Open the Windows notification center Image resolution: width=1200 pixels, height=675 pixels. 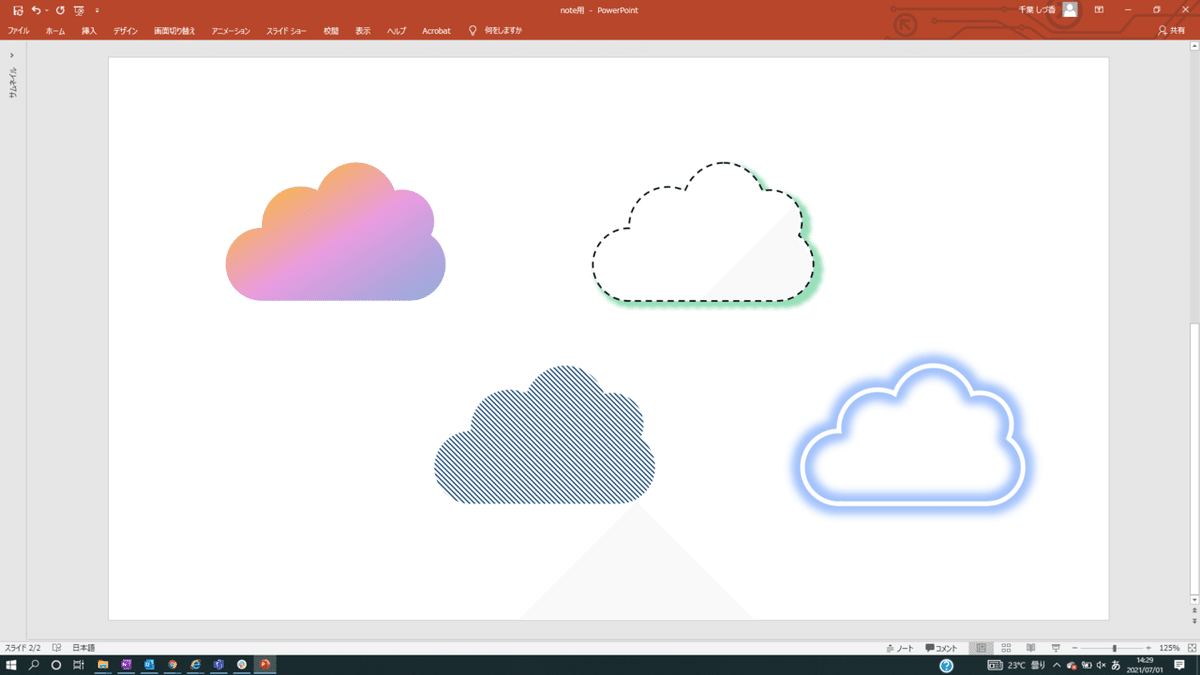(1179, 665)
